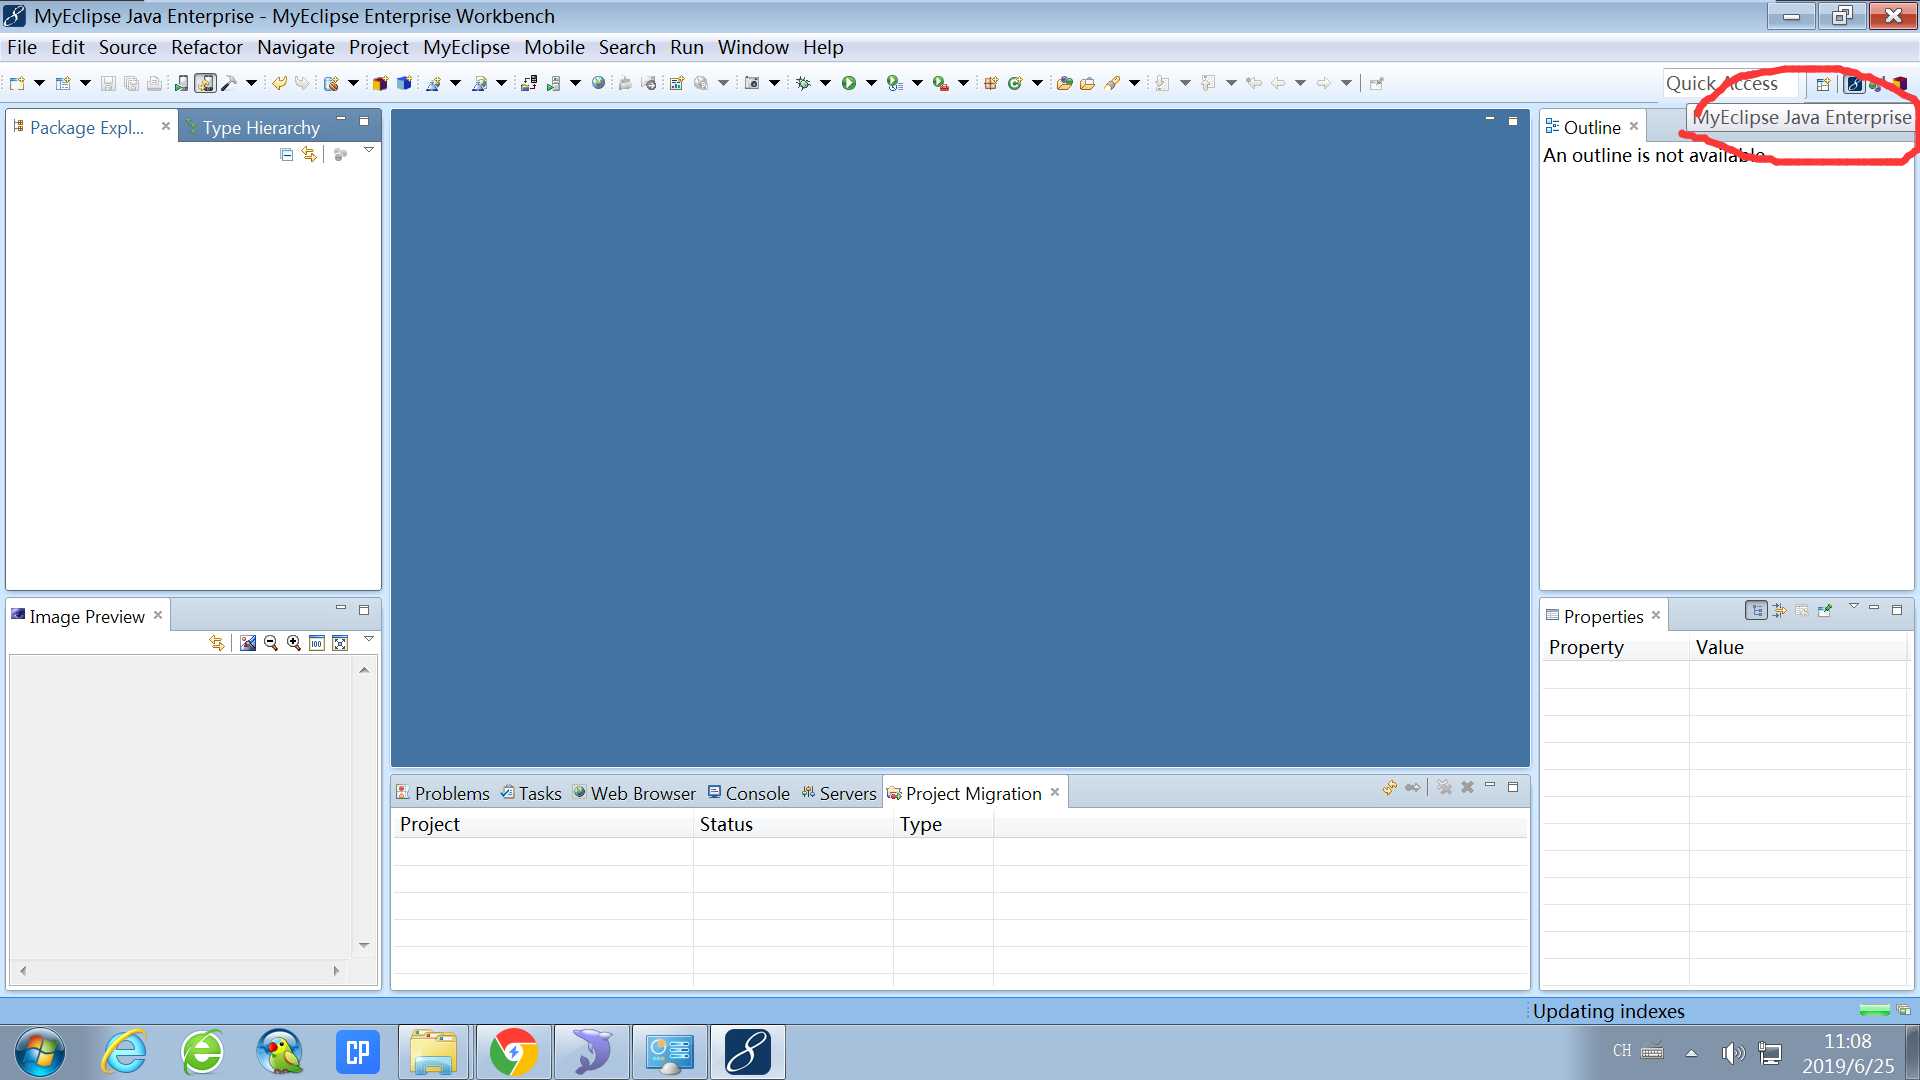The width and height of the screenshot is (1920, 1080).
Task: Click the New file toolbar icon
Action: coord(17,84)
